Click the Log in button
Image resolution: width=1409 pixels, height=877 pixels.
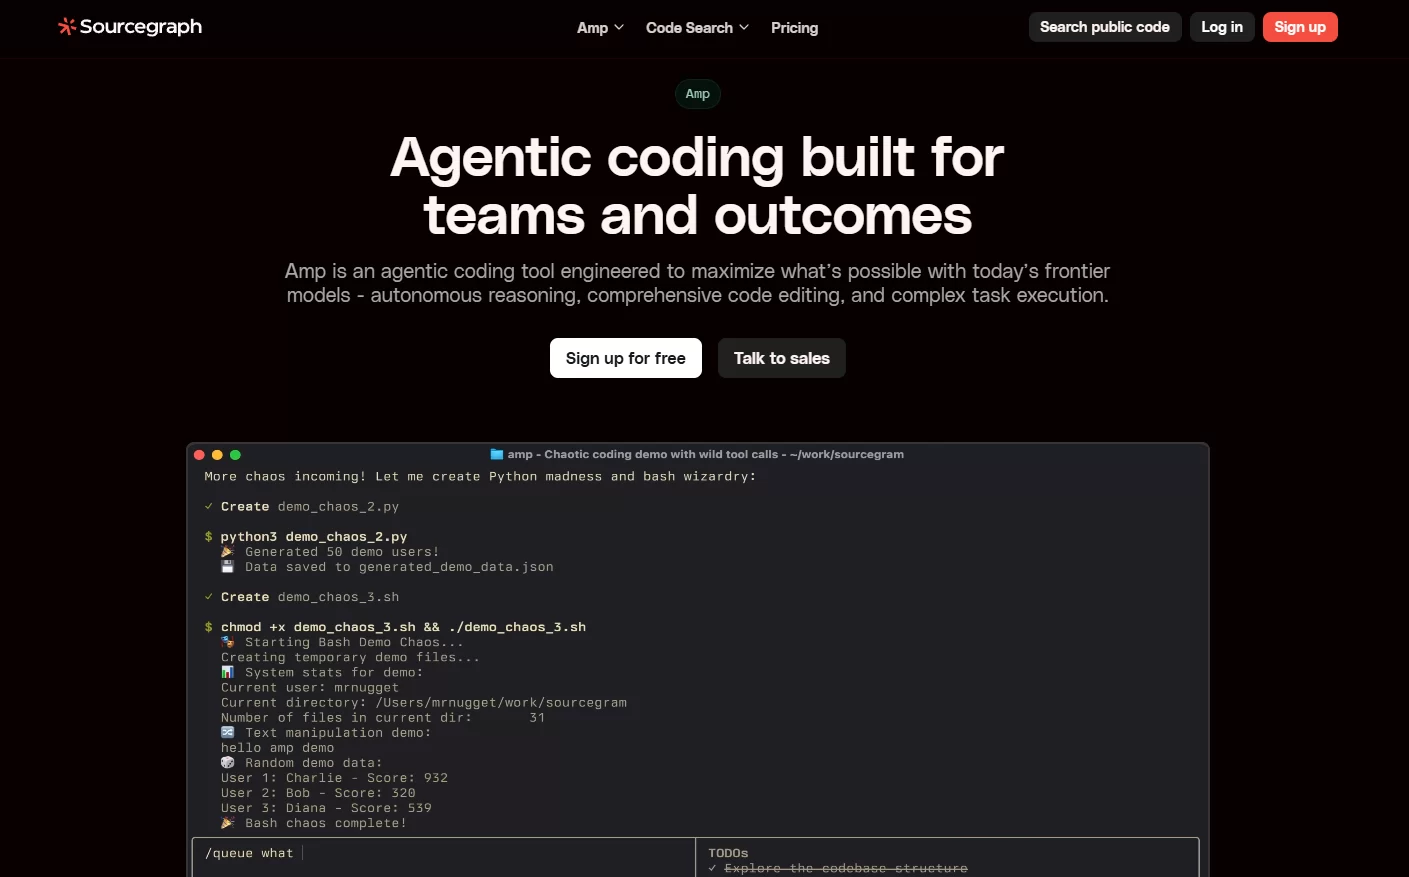(1221, 27)
